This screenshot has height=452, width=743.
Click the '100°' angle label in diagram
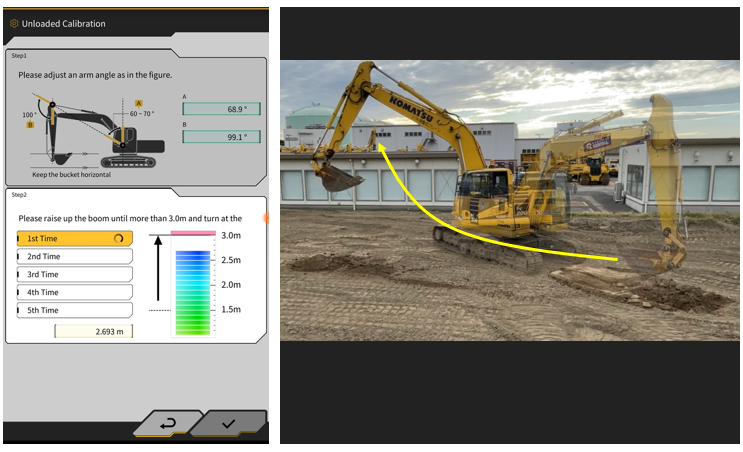[29, 115]
